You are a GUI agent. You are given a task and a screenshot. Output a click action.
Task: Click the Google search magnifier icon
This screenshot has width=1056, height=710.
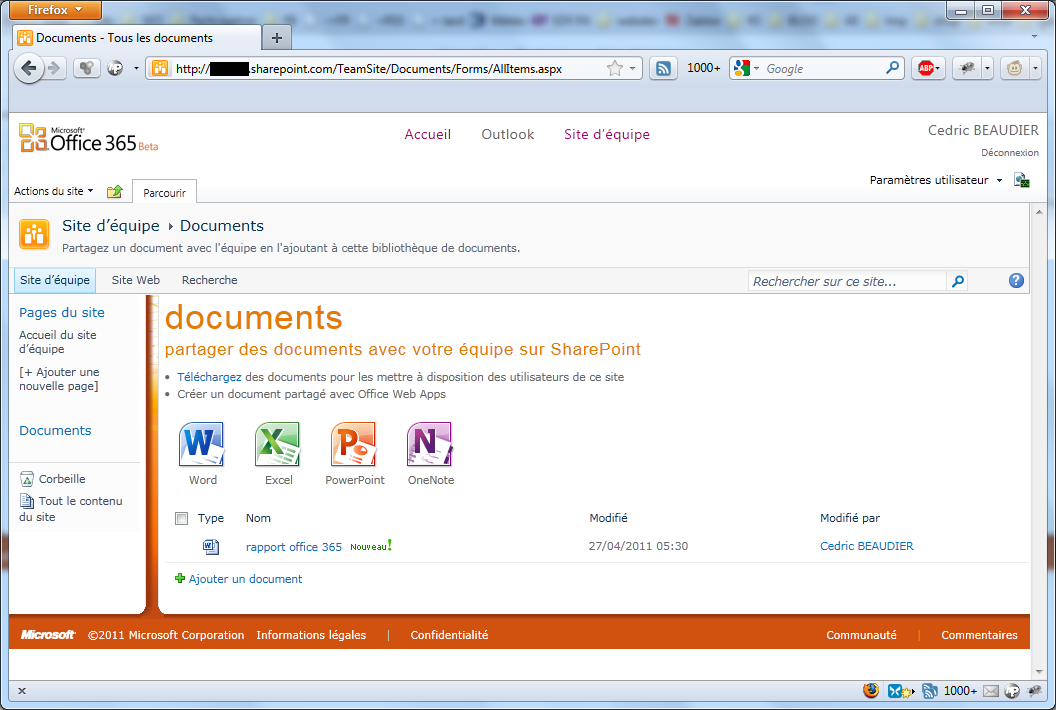pyautogui.click(x=892, y=67)
